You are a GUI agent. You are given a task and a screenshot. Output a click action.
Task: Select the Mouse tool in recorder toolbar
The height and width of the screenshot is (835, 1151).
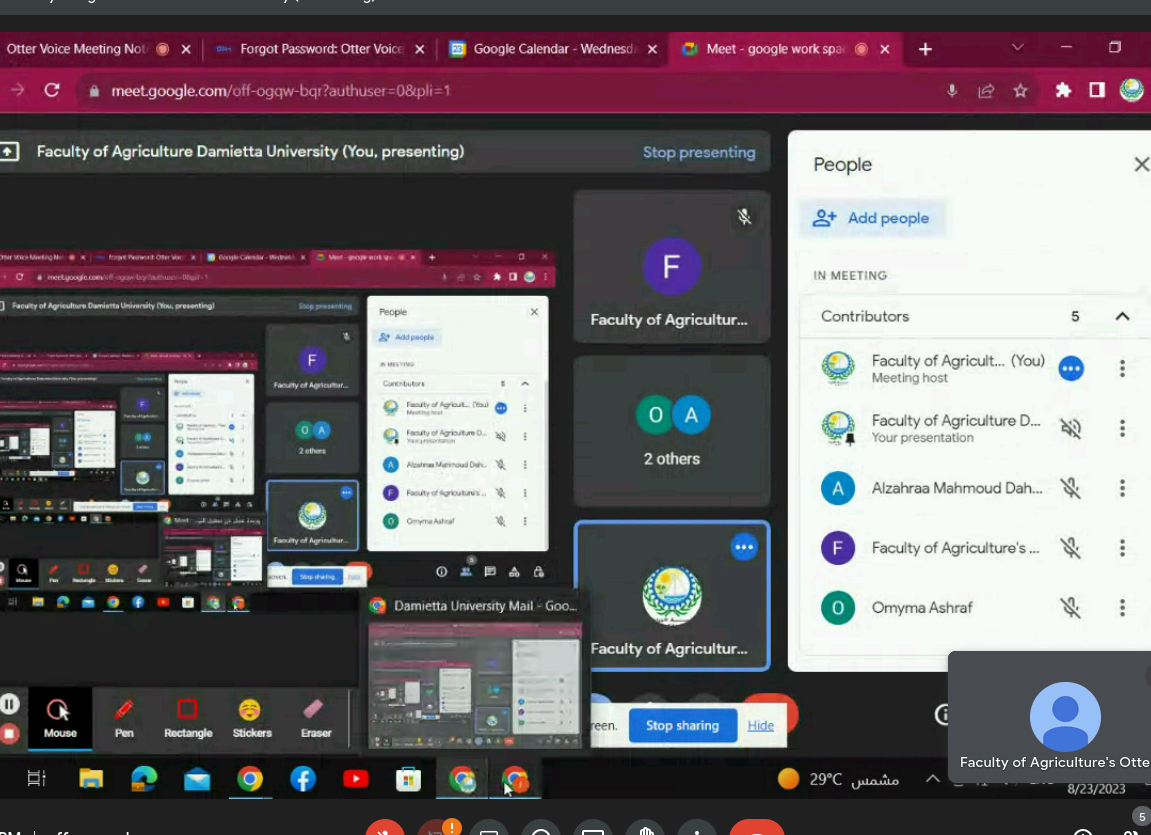click(x=60, y=718)
